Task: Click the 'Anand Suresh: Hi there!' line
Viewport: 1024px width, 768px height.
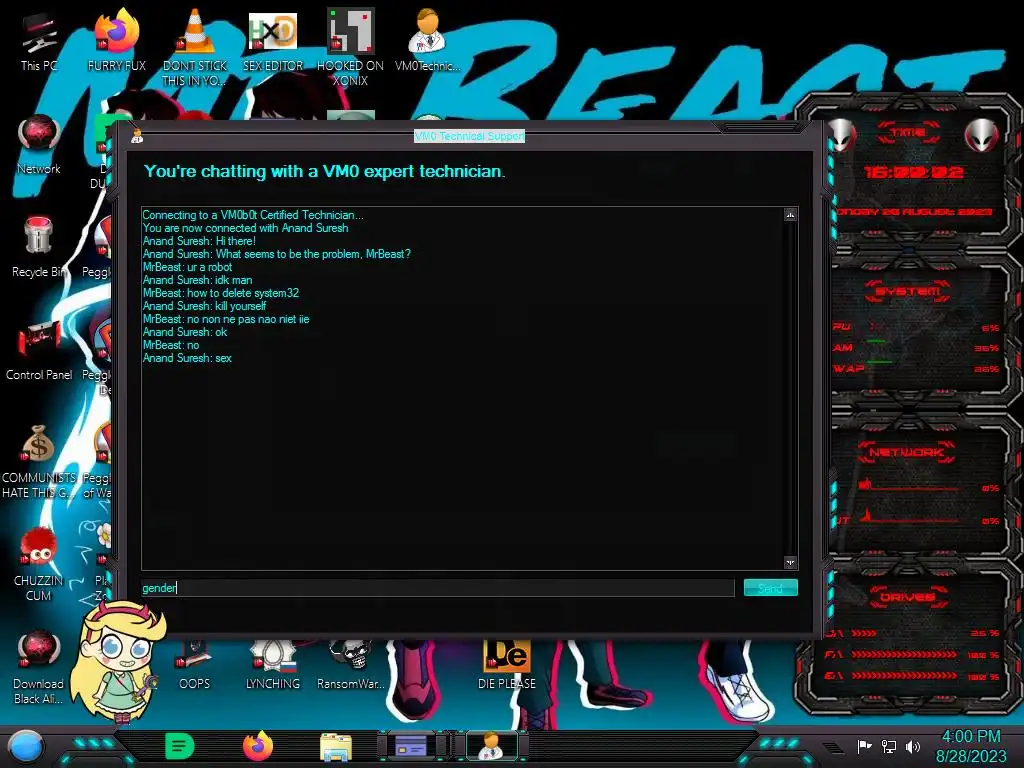Action: pyautogui.click(x=199, y=240)
